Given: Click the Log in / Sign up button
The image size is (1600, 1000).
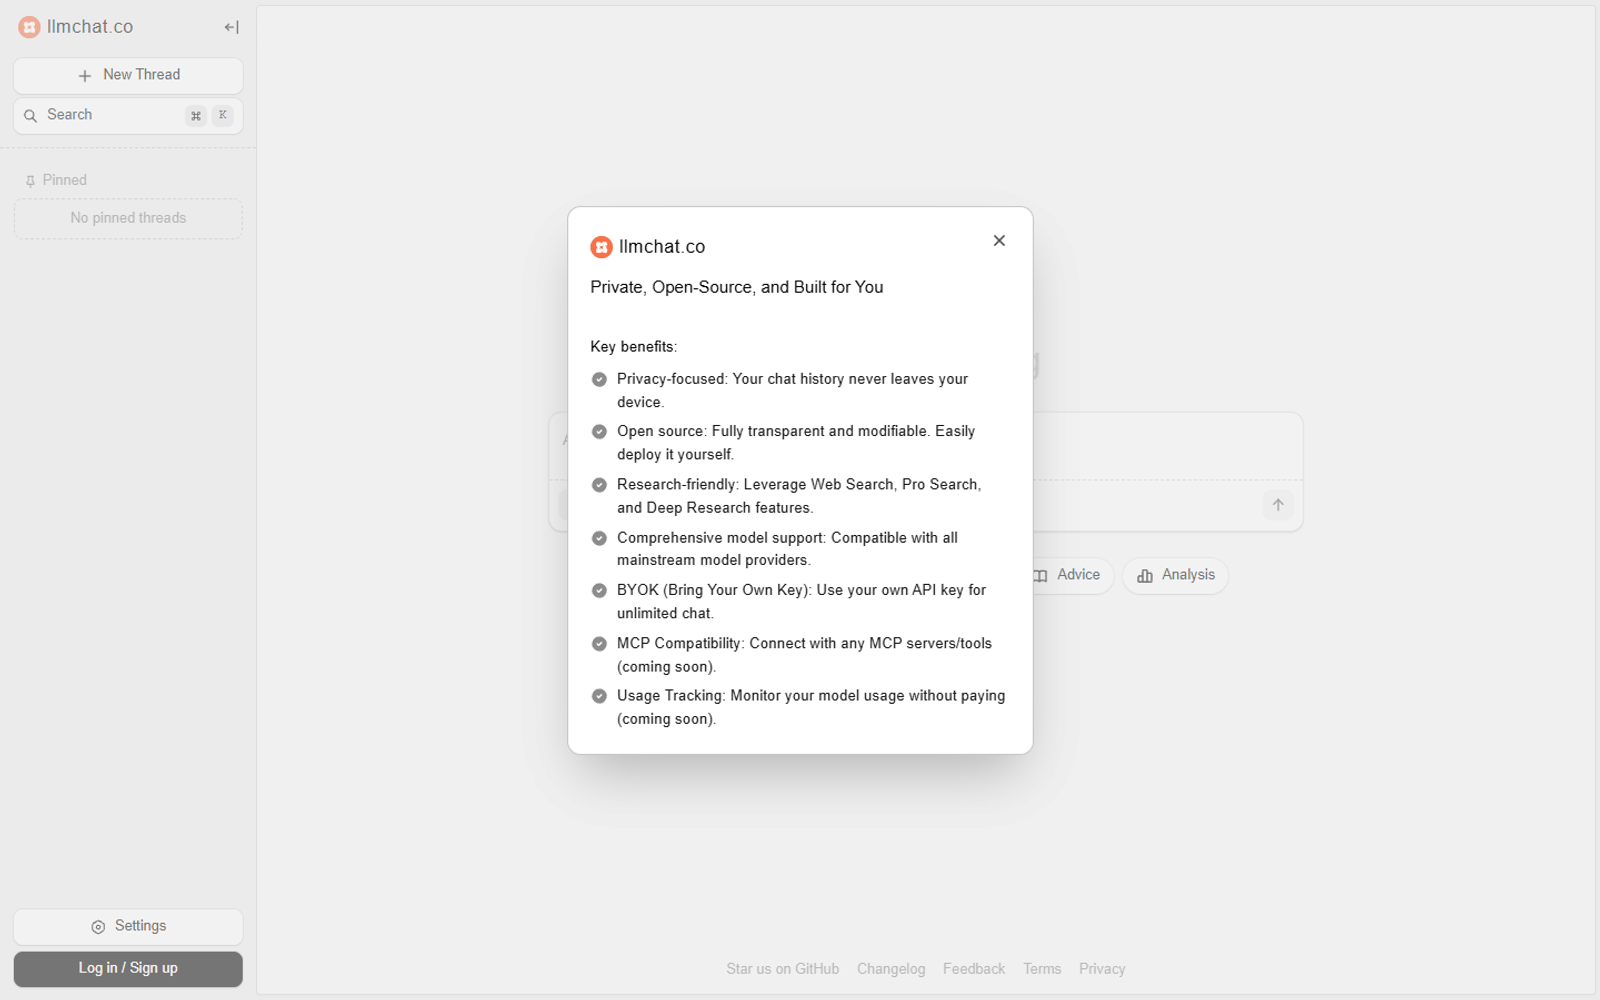Looking at the screenshot, I should point(128,969).
